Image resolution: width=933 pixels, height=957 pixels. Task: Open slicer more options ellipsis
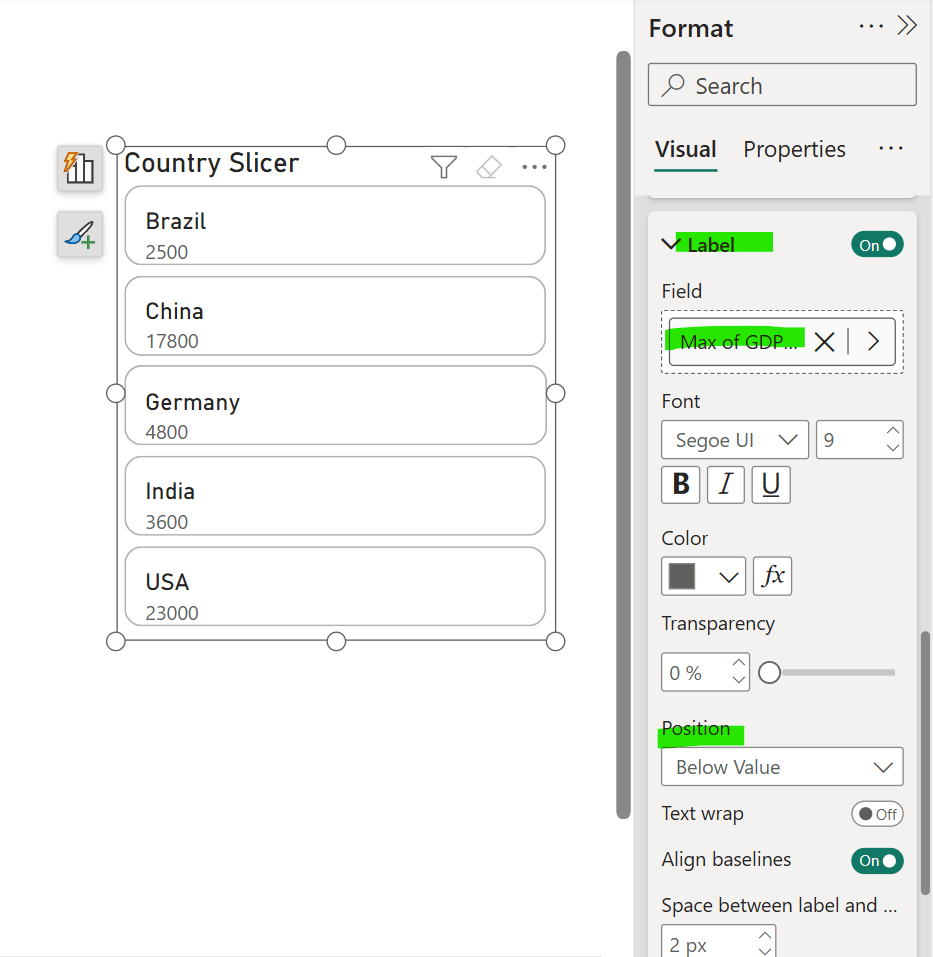(534, 167)
